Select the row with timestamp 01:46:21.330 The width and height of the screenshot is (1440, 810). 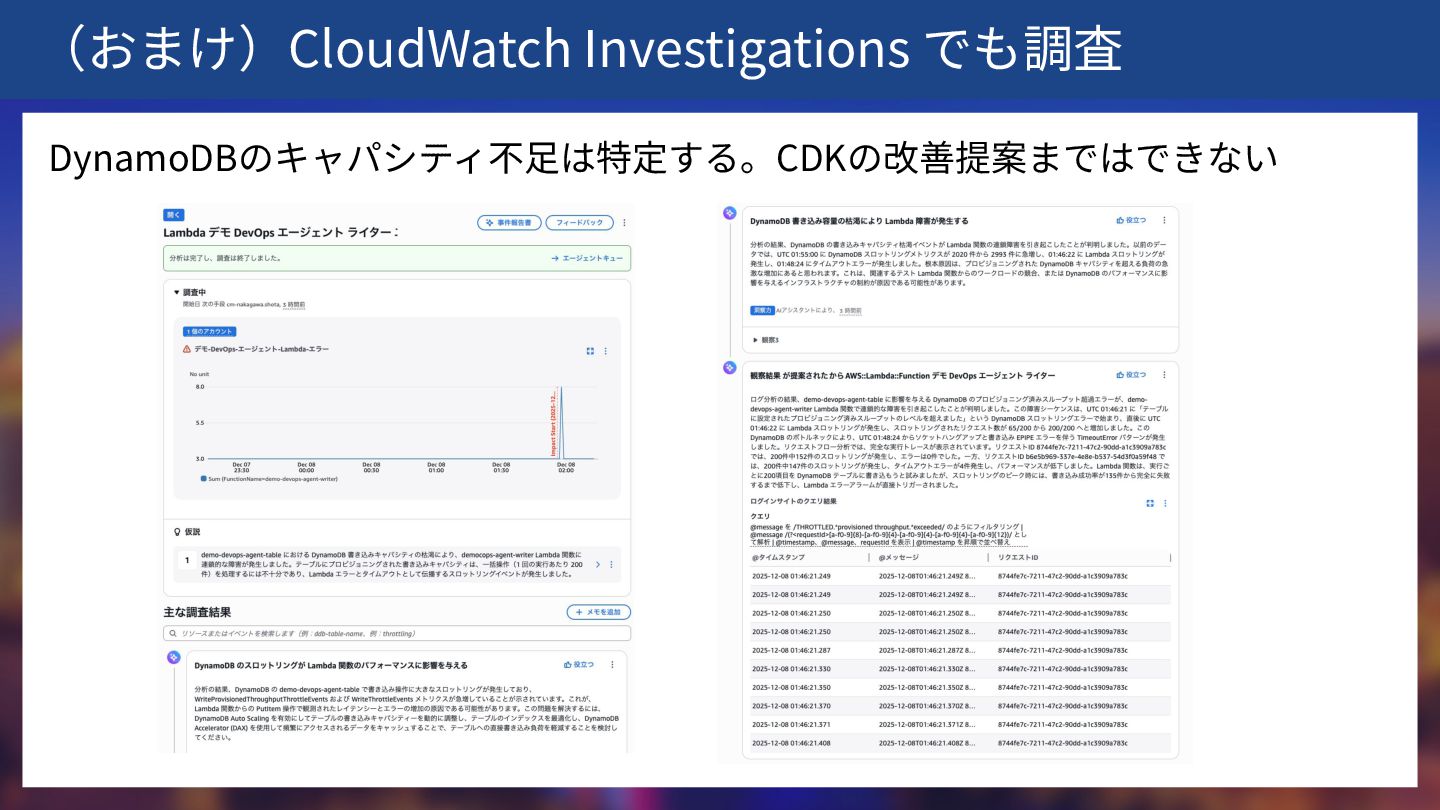coord(960,669)
